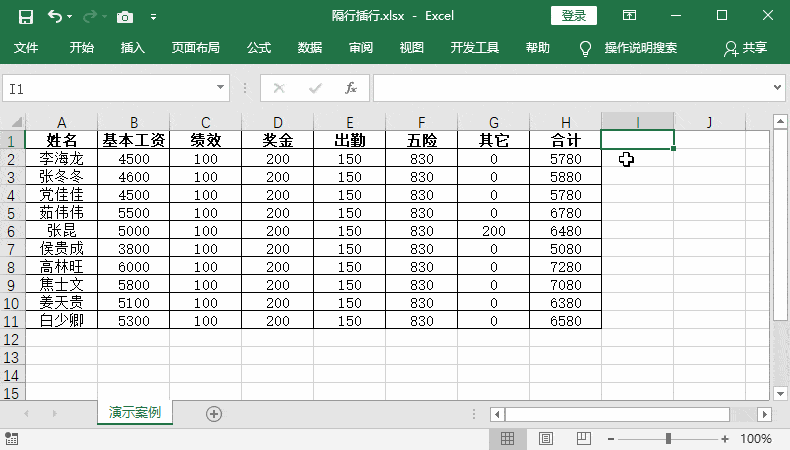This screenshot has width=790, height=450.
Task: Open Customize Quick Access Toolbar dropdown
Action: tap(153, 17)
